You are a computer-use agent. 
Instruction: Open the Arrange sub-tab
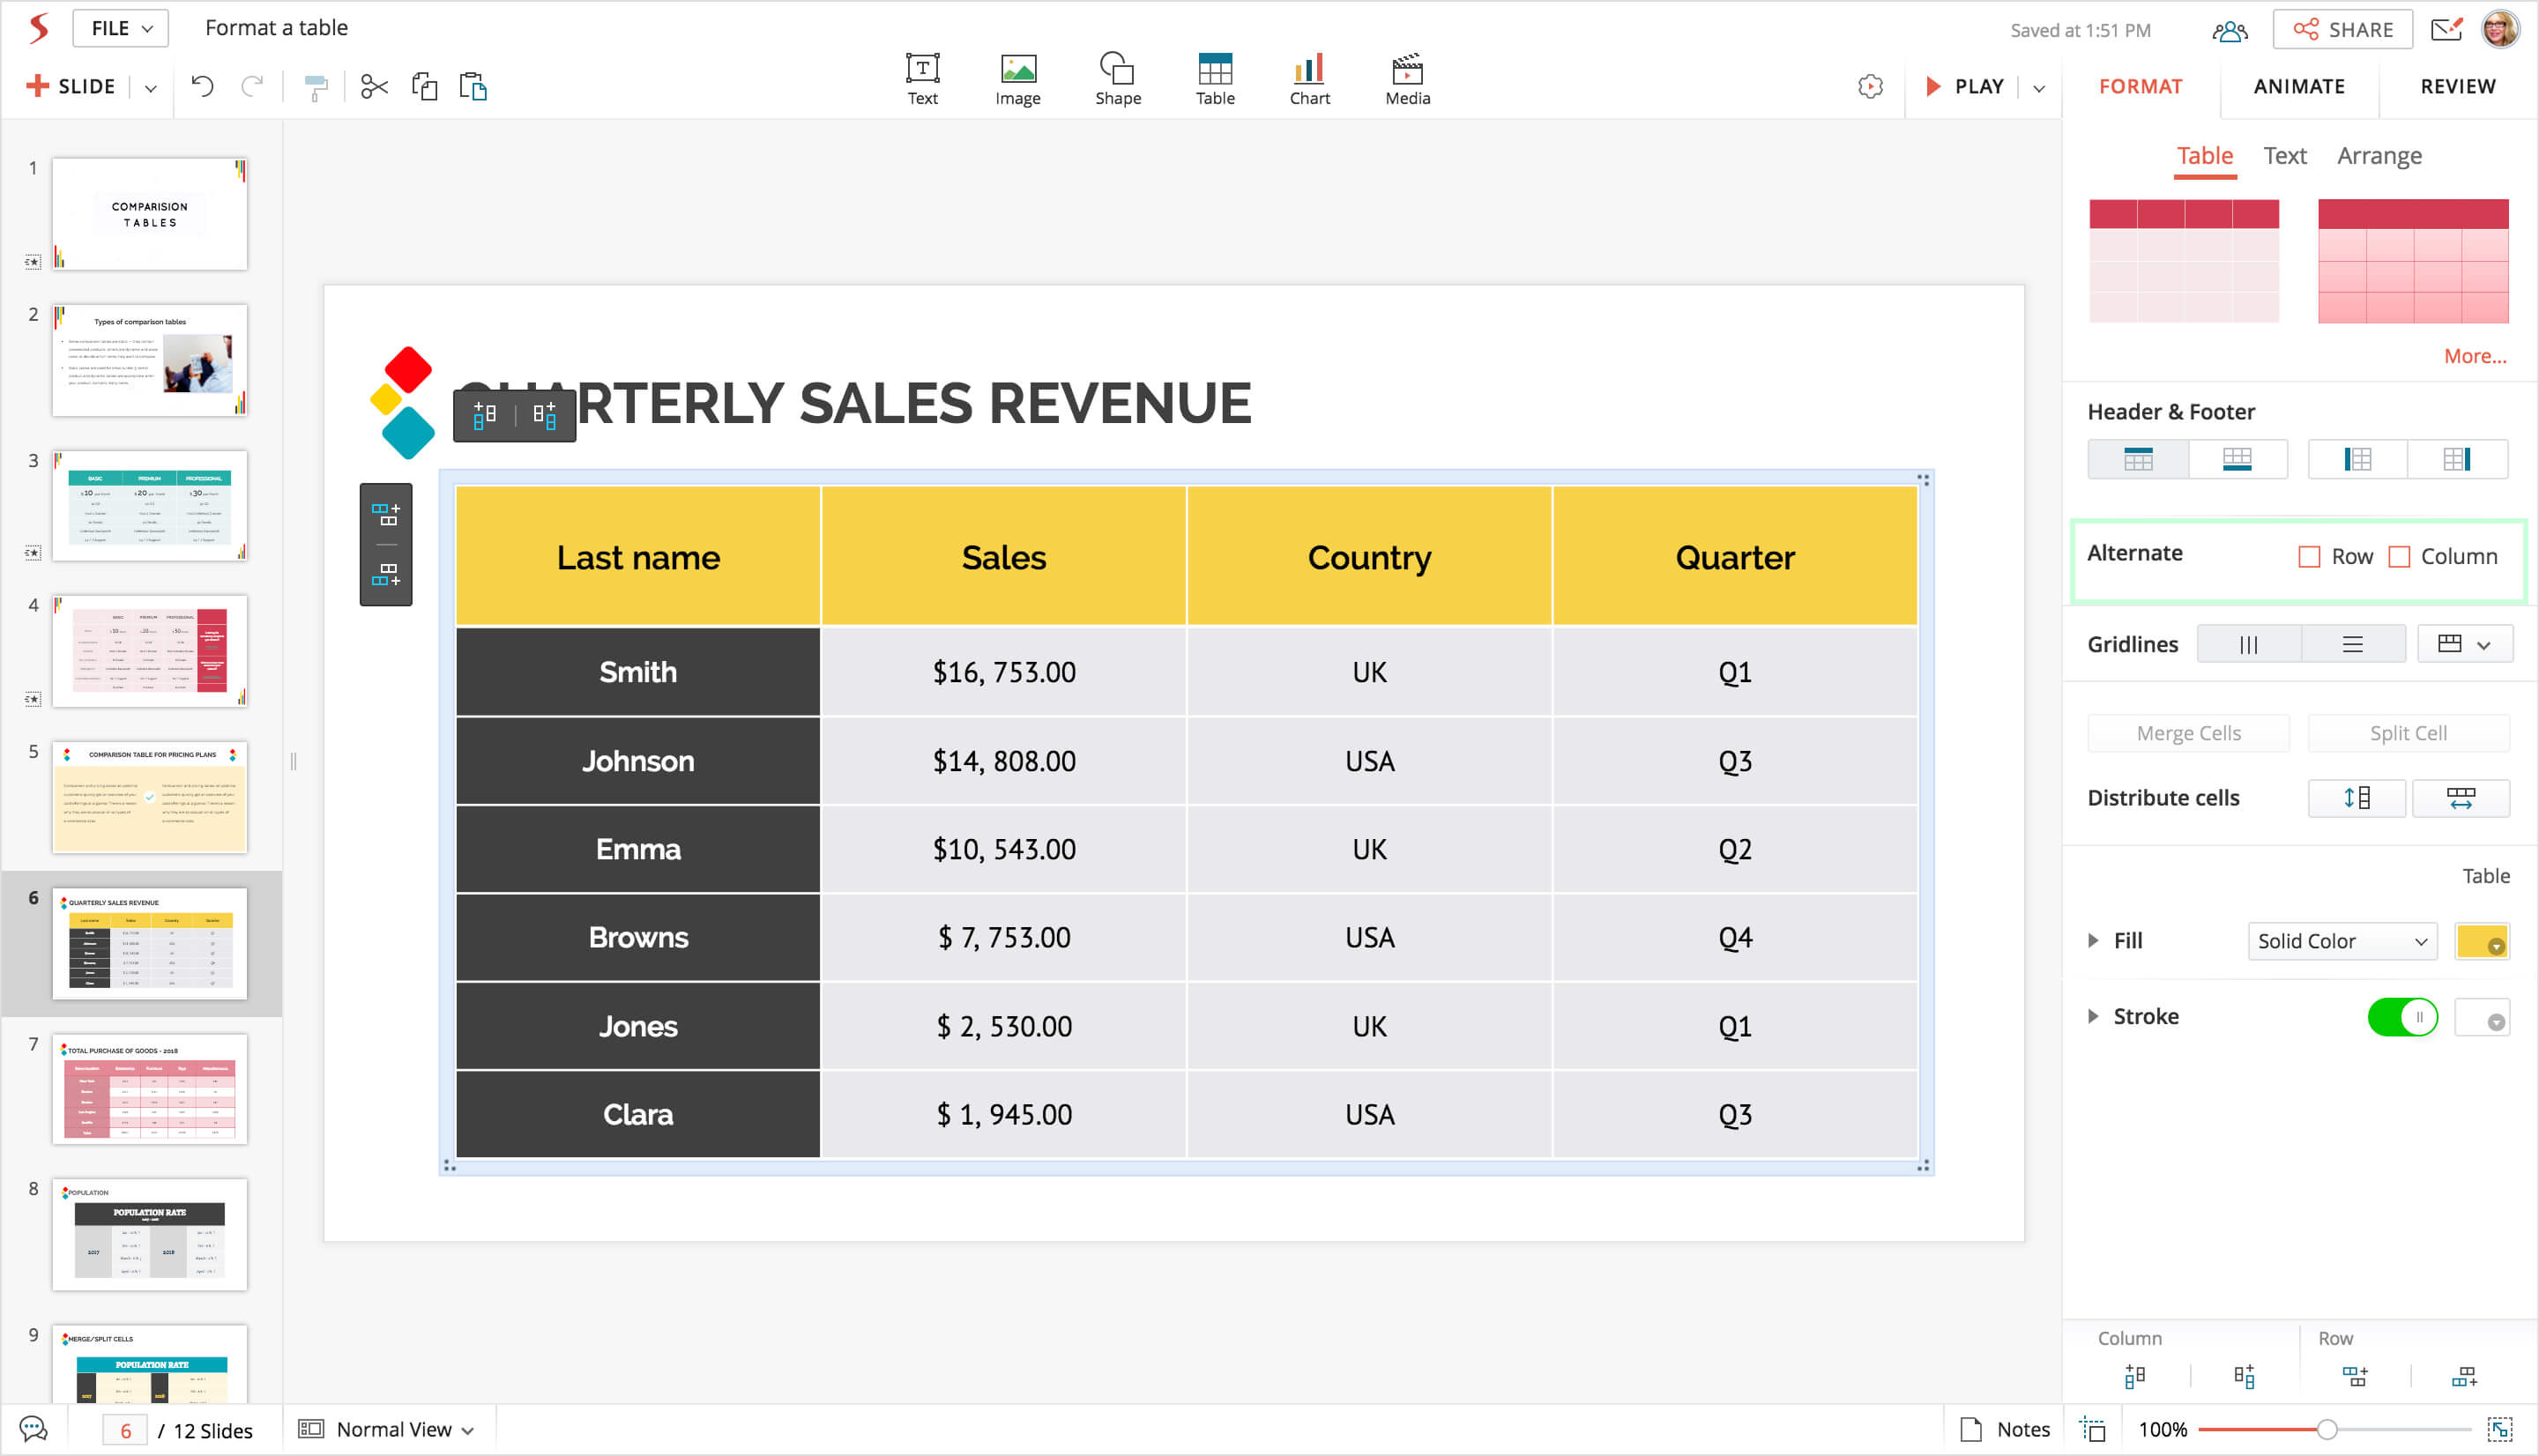[2378, 156]
